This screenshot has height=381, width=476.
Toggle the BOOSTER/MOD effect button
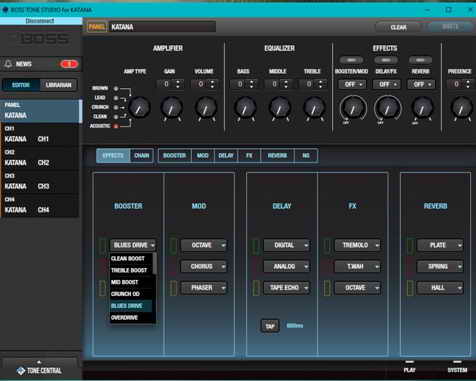tap(351, 60)
